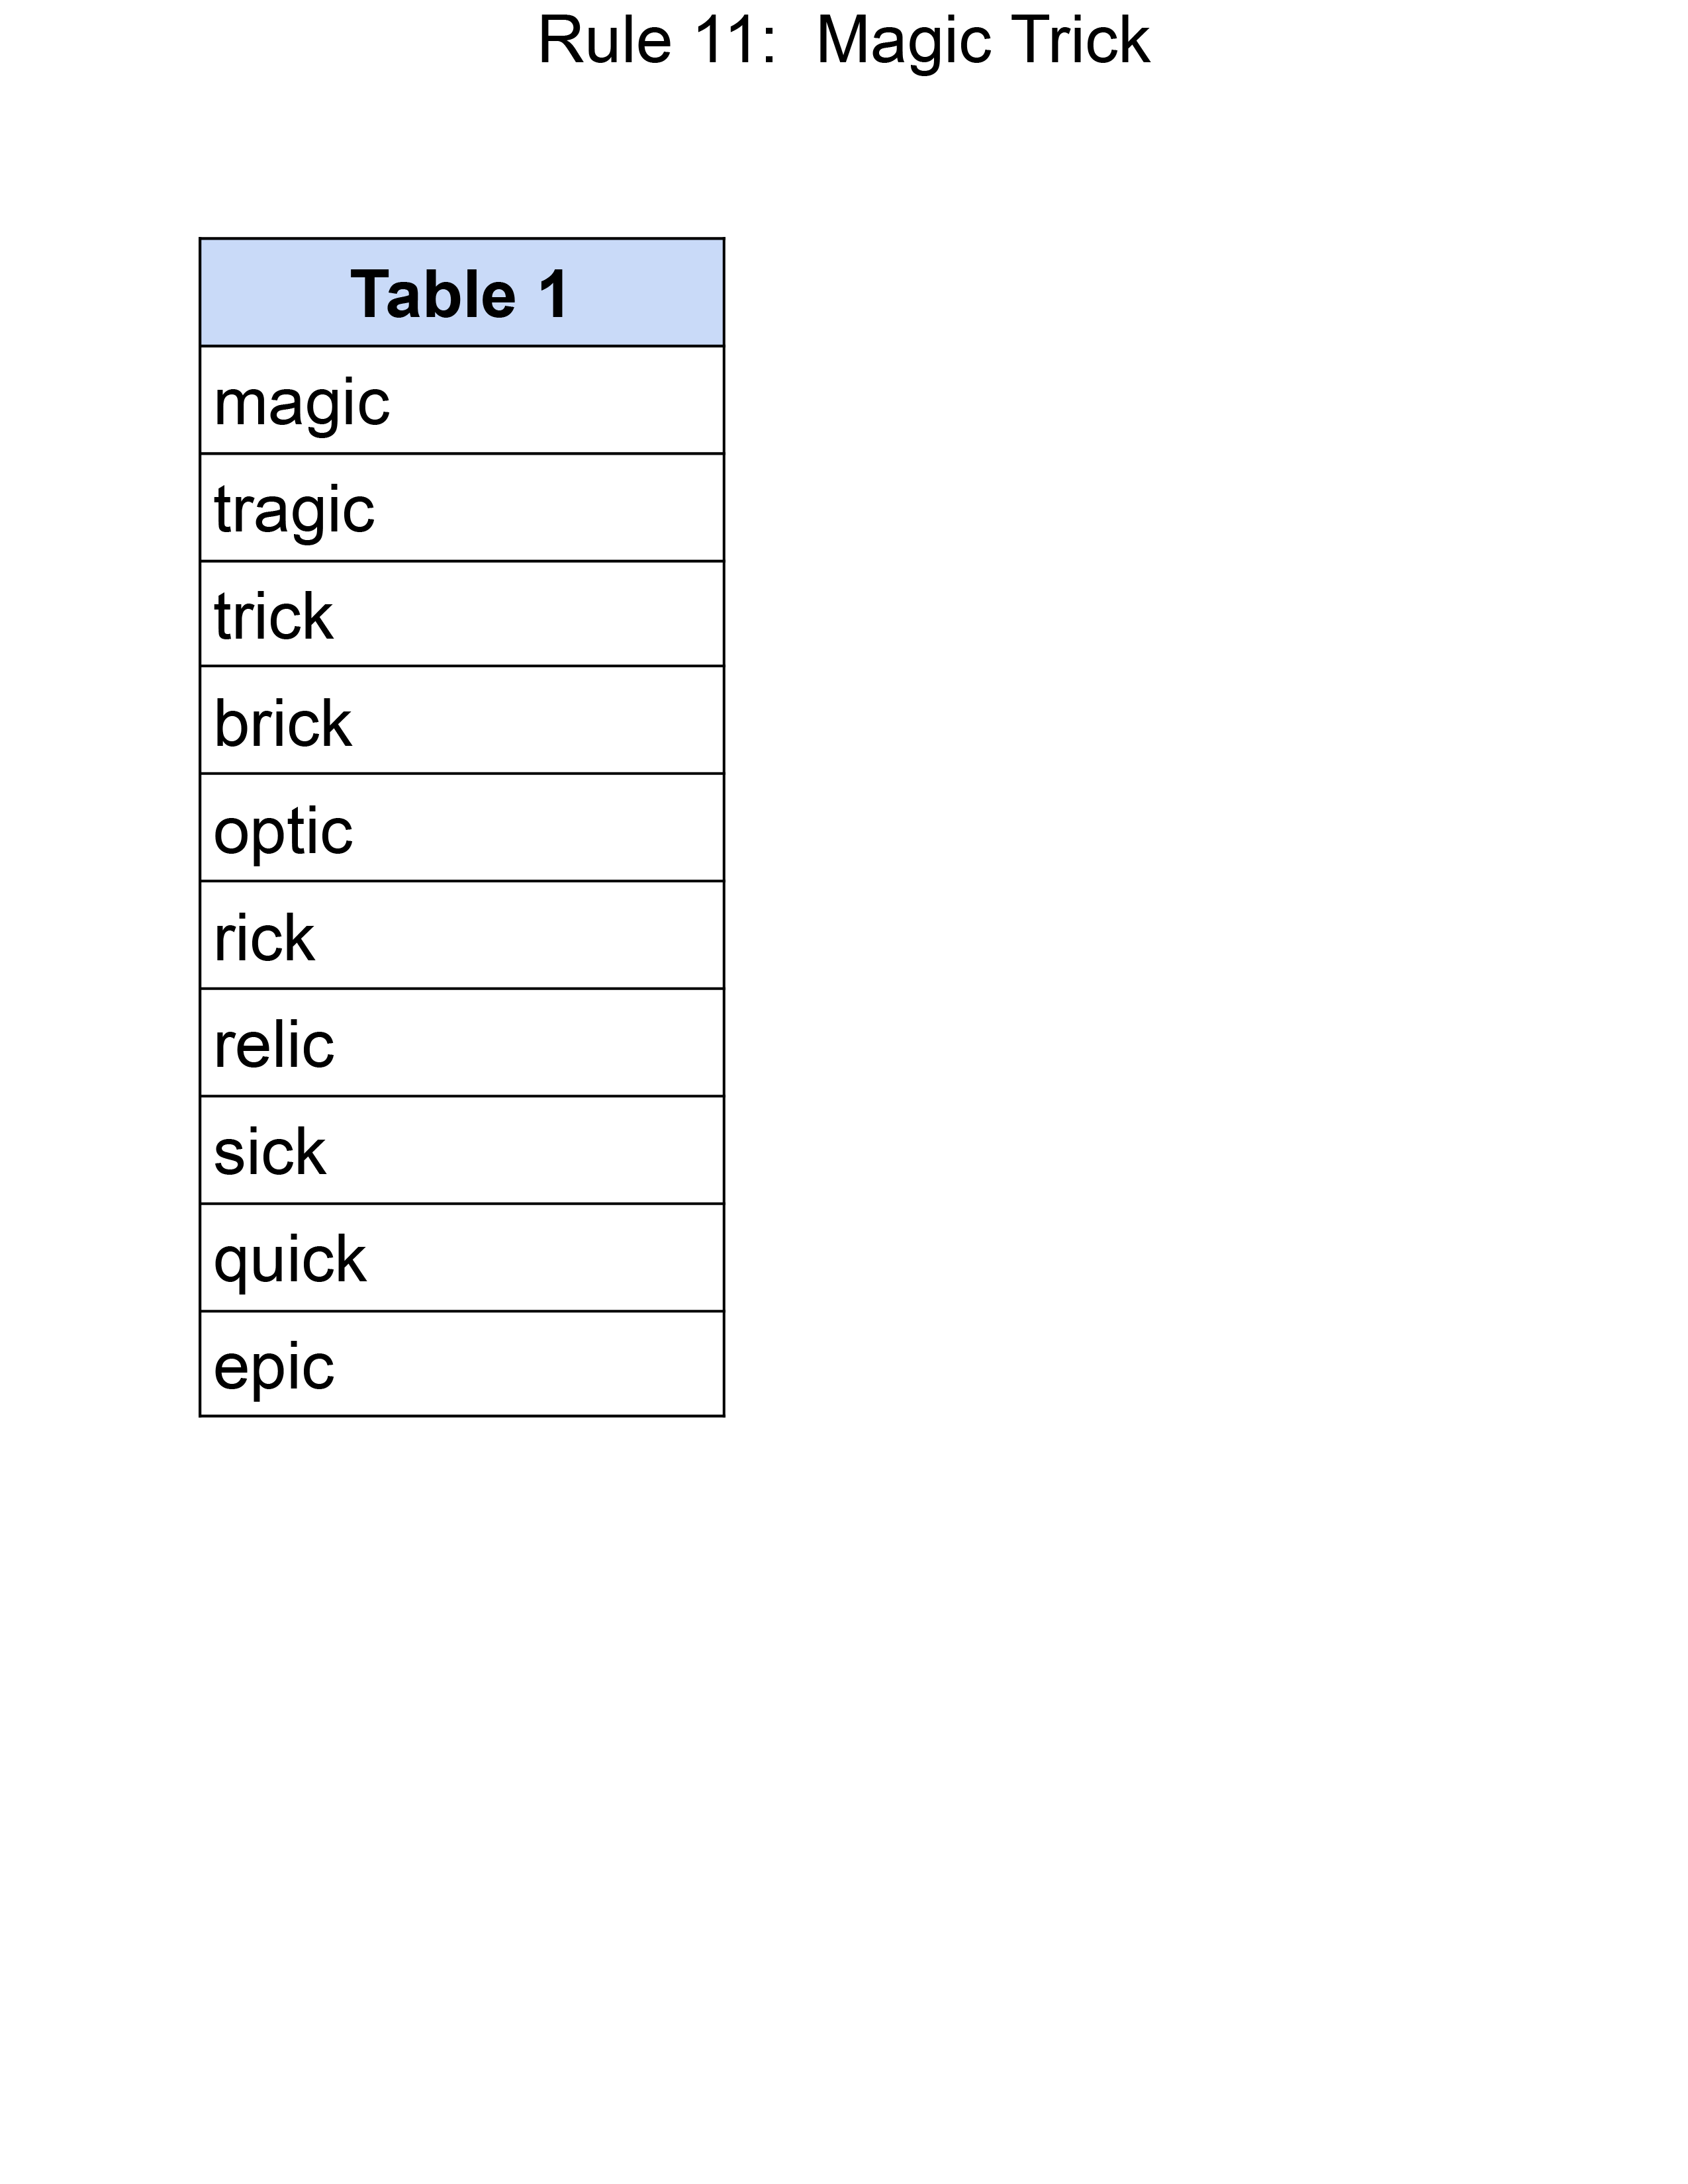Click the number "11:" in the title
Viewport: 1688px width, 2184px height.
click(736, 40)
